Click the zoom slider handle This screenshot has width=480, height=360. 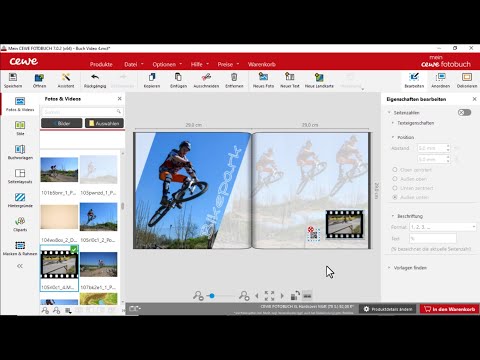pos(212,296)
